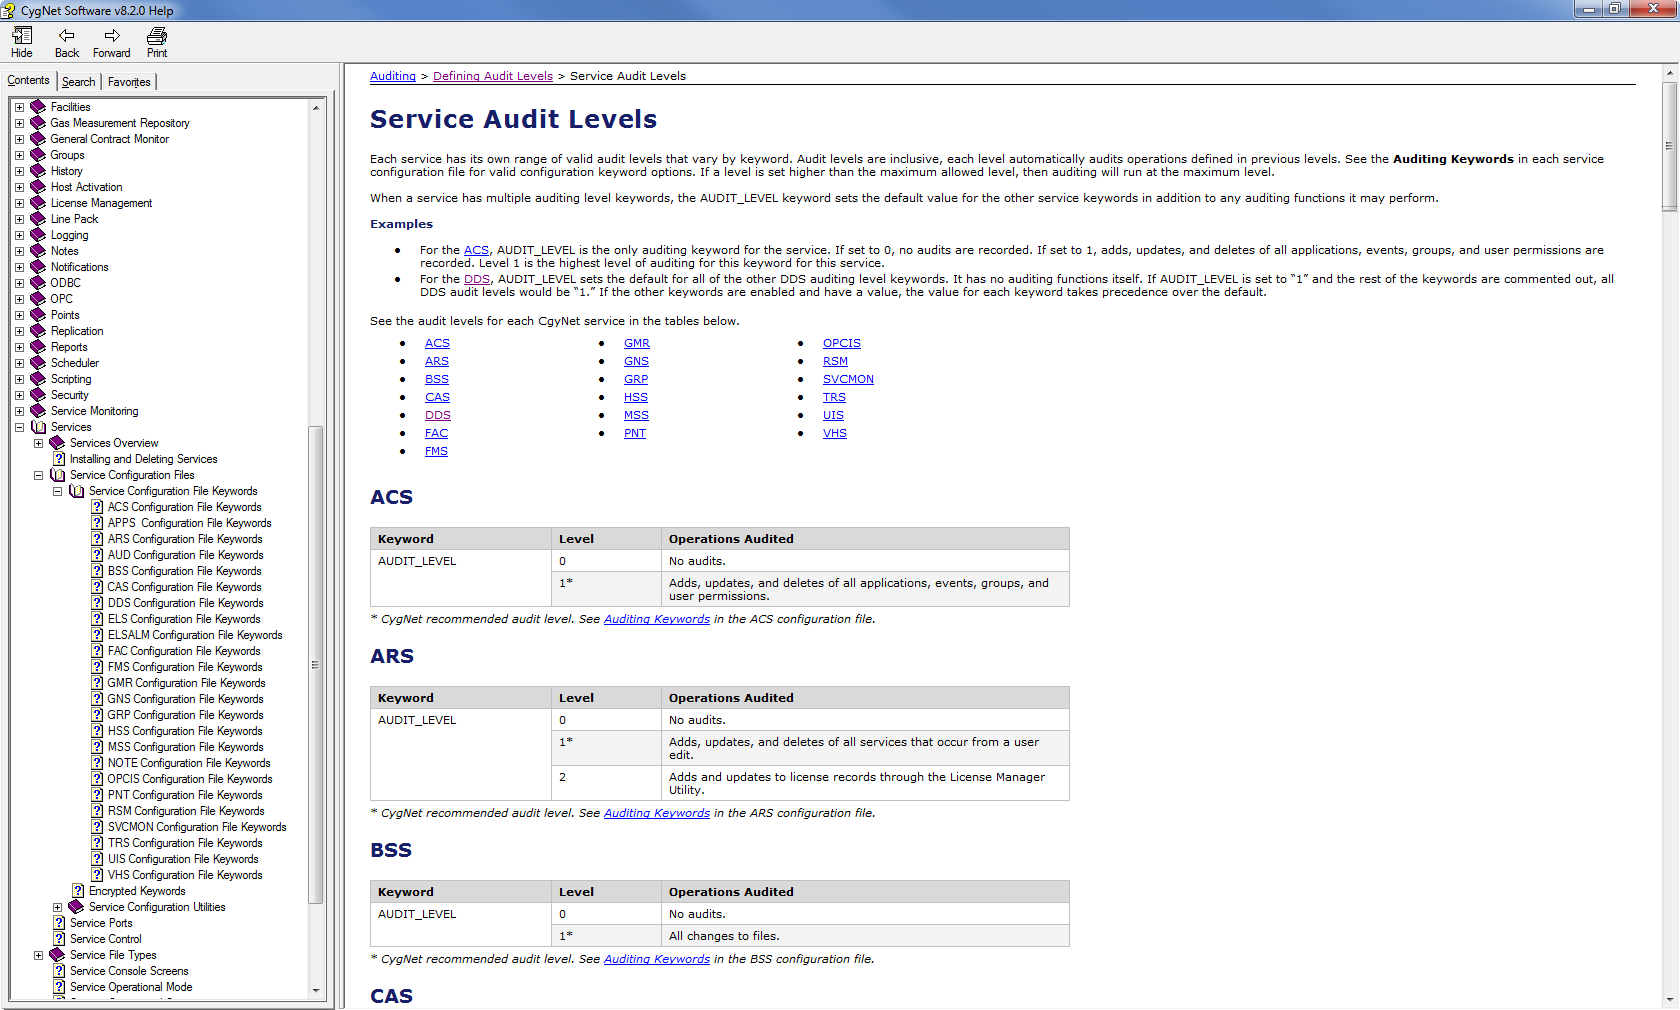
Task: Click the Hide toolbar icon
Action: click(x=22, y=36)
